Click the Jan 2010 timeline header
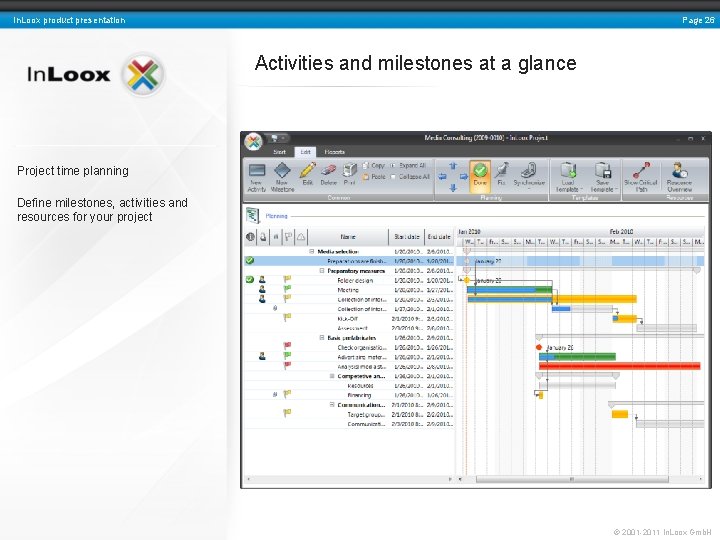 [x=469, y=232]
